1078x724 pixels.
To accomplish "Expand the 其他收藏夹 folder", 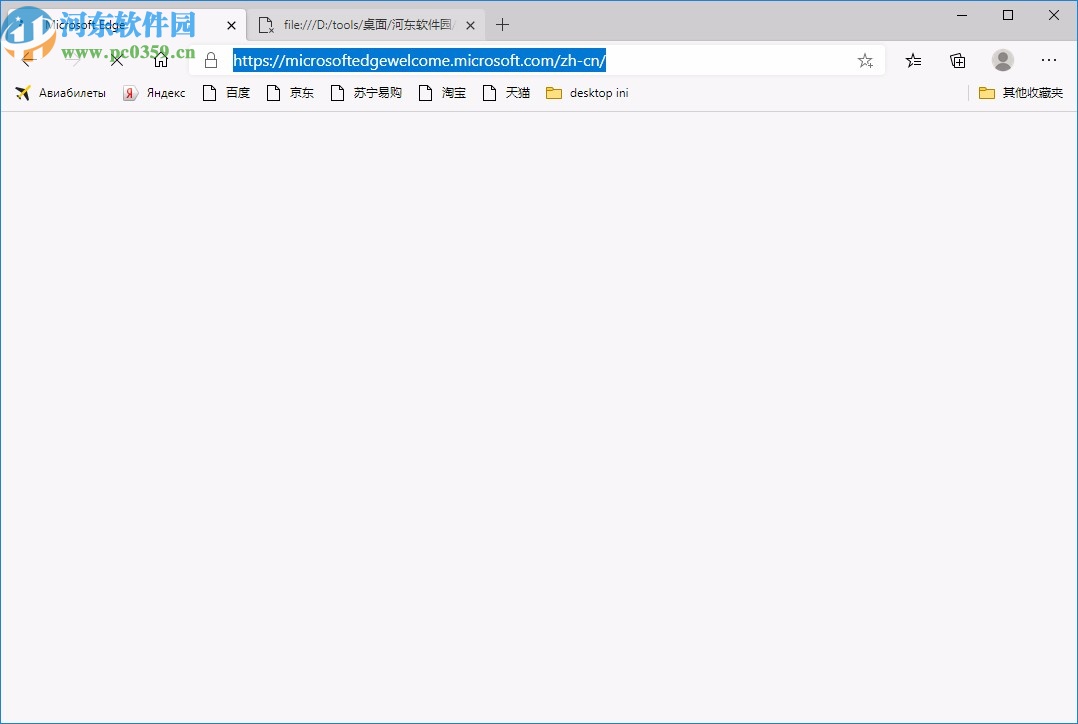I will click(x=1021, y=93).
